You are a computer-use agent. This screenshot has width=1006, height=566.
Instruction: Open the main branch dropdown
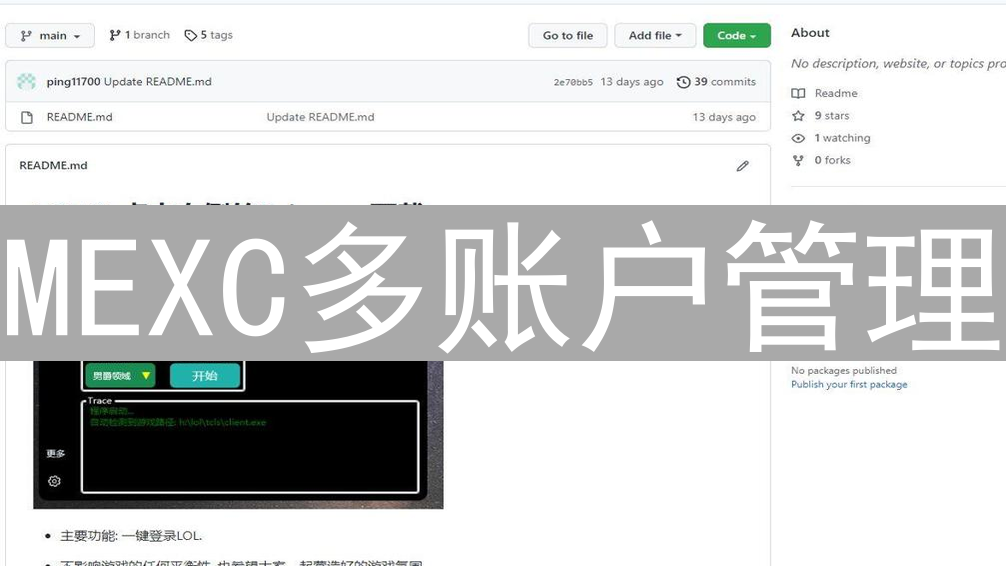[x=50, y=35]
